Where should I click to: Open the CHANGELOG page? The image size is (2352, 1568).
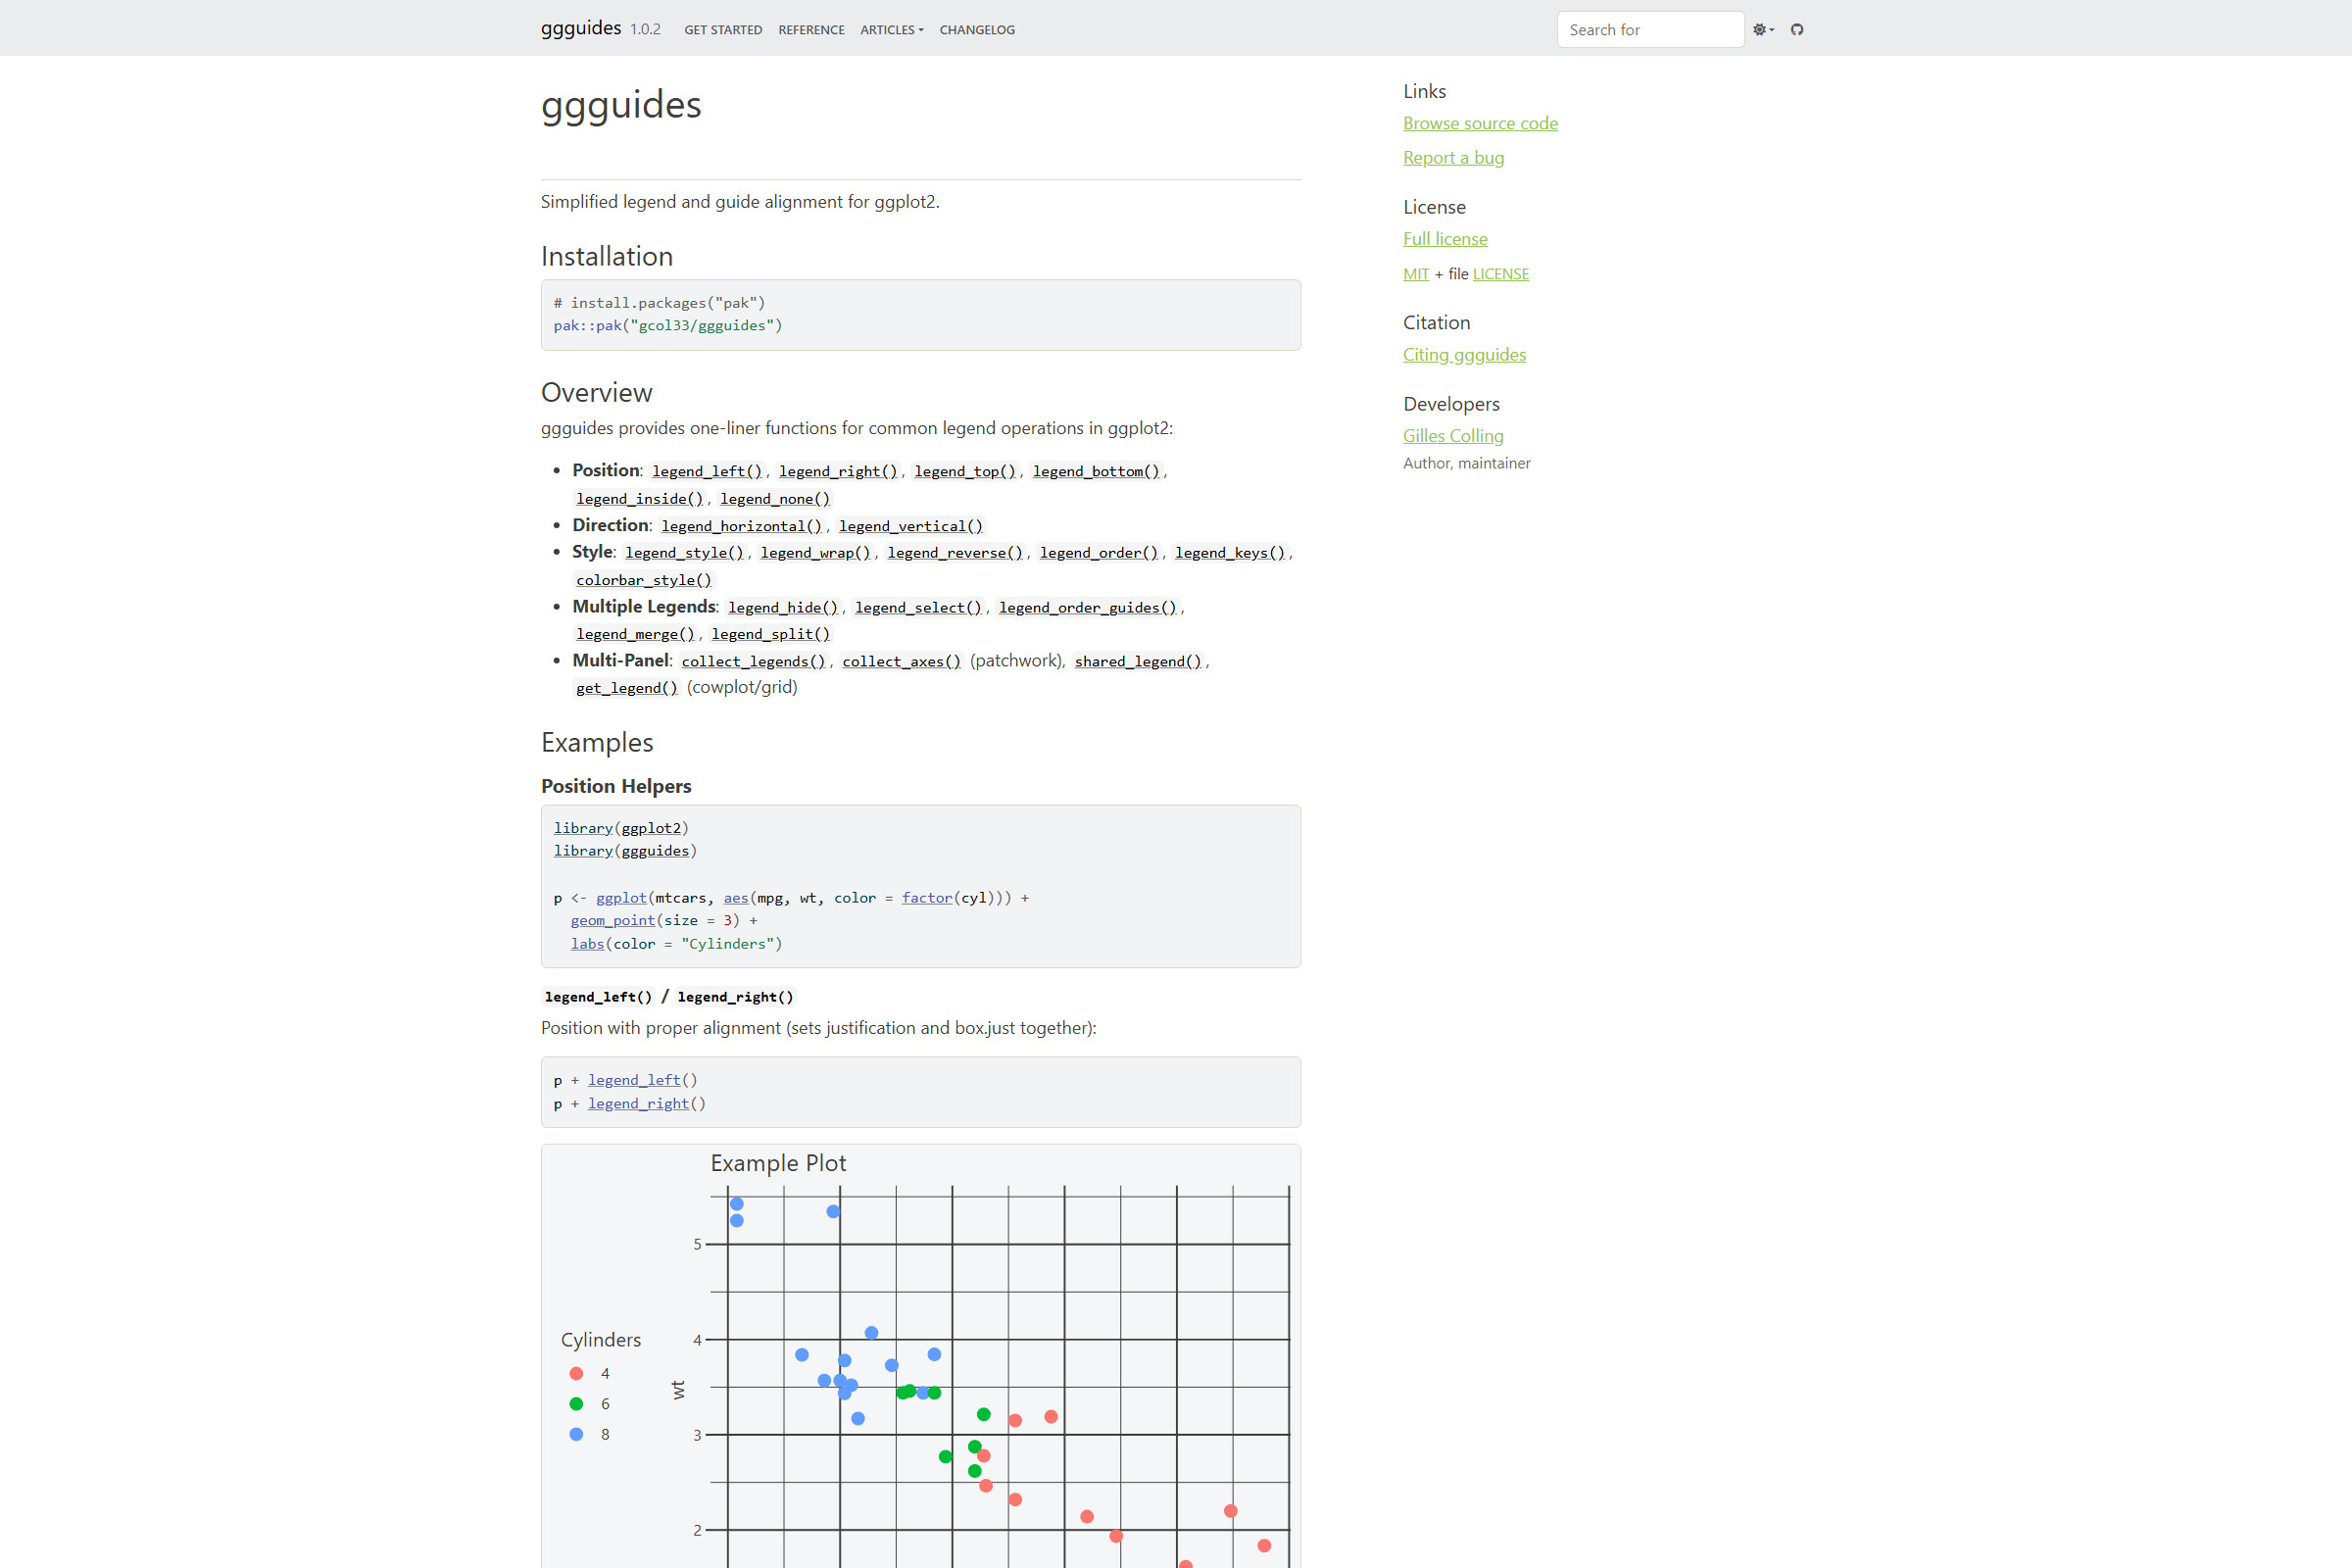[x=976, y=30]
